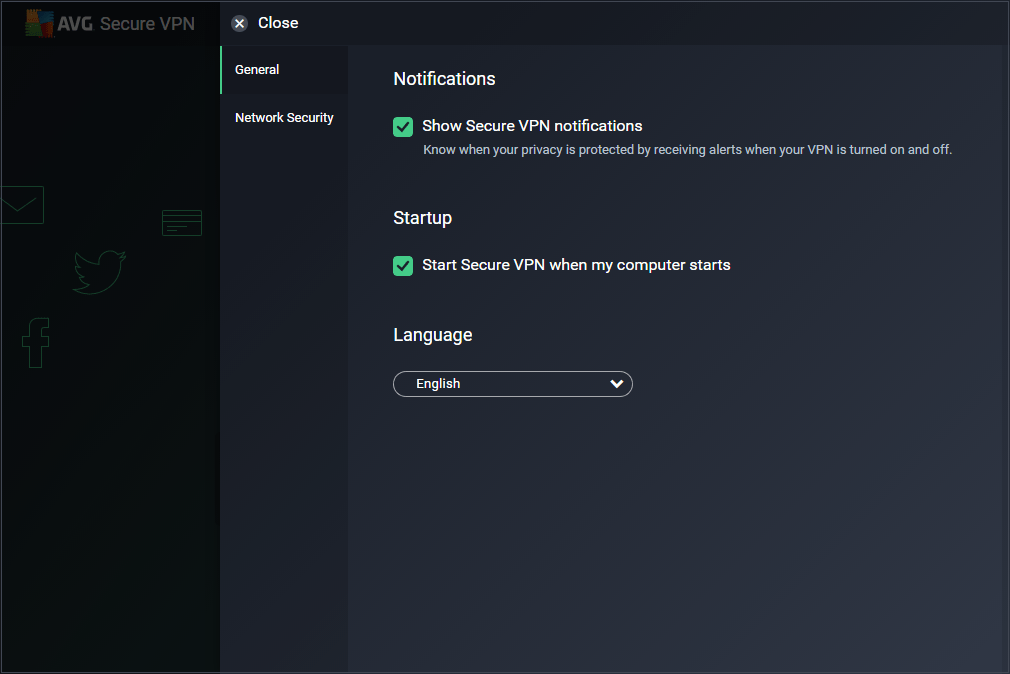Uncheck Start Secure VPN when my computer starts

[402, 266]
